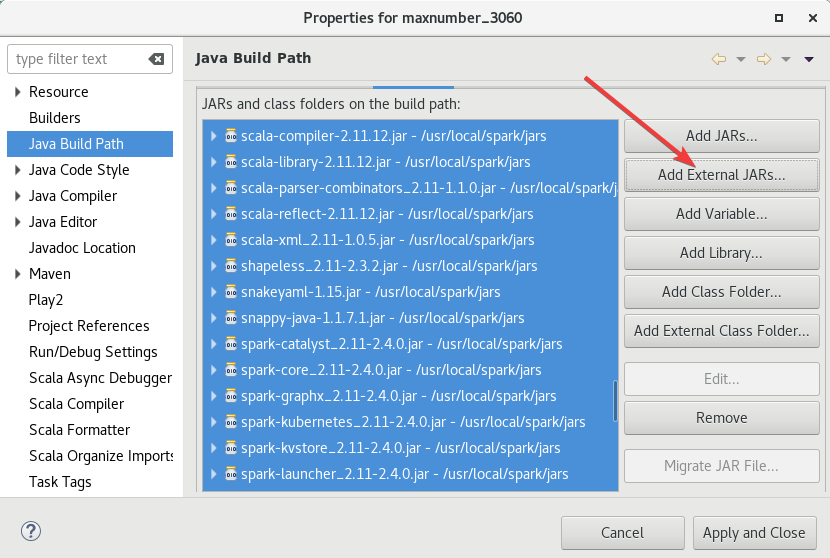Viewport: 830px width, 558px height.
Task: Click the snakeyaml-1.15.jar jar icon
Action: click(231, 291)
